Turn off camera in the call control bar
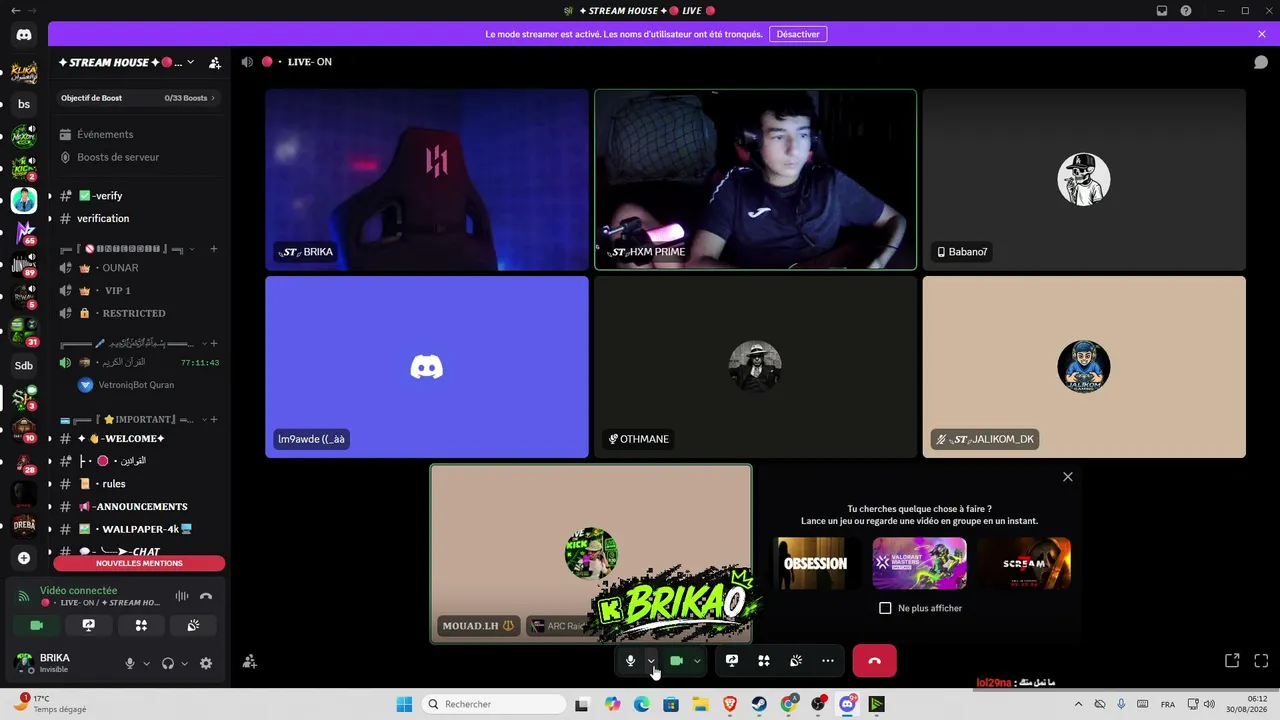 tap(676, 661)
